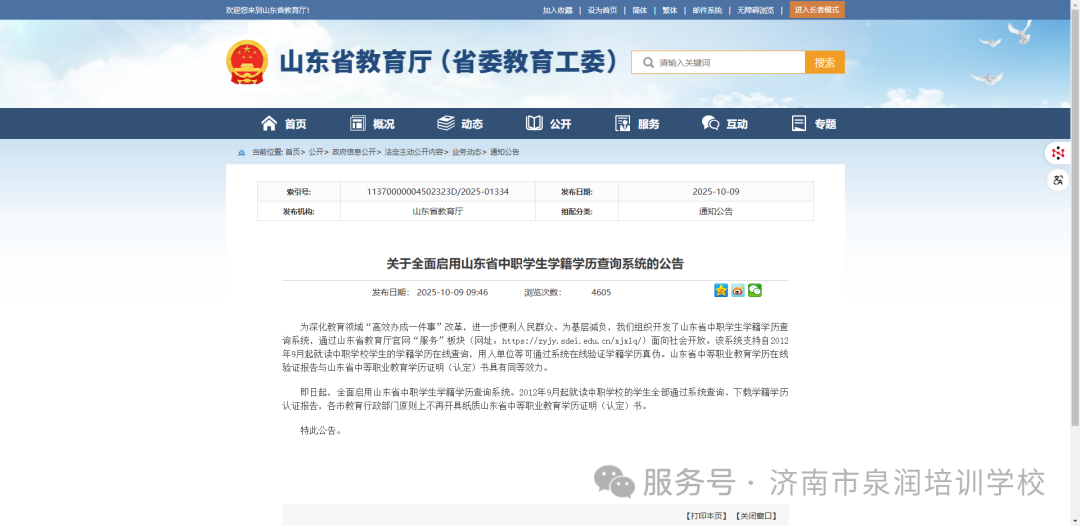The width and height of the screenshot is (1080, 526).
Task: Click the 发布机构 label cell
Action: pyautogui.click(x=299, y=211)
